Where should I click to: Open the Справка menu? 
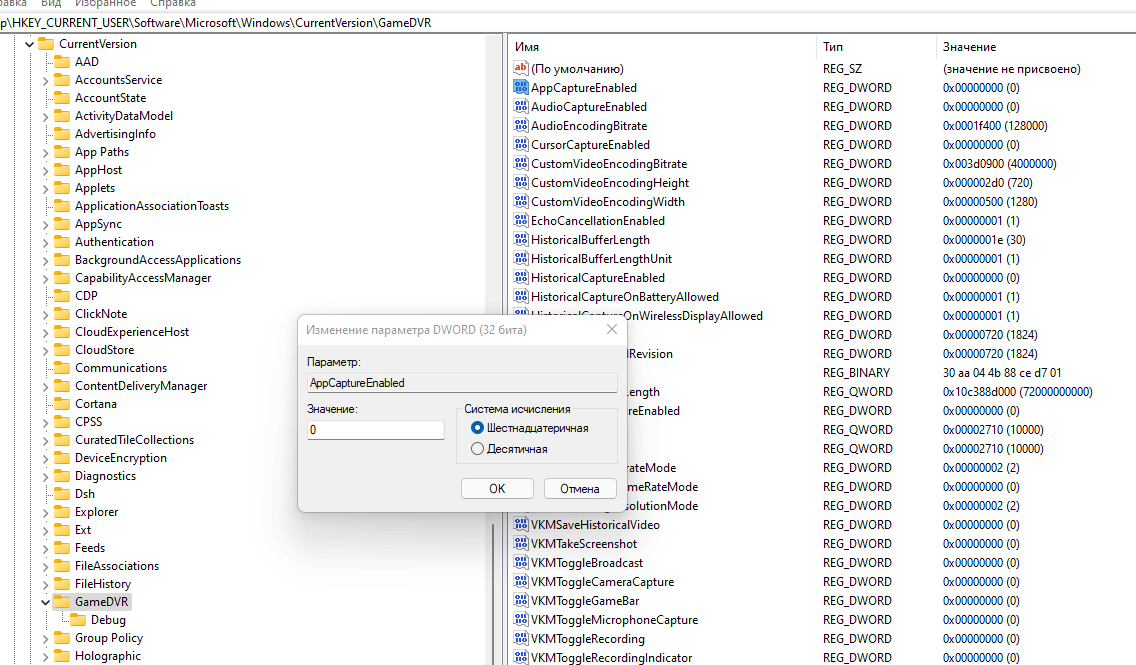[173, 4]
